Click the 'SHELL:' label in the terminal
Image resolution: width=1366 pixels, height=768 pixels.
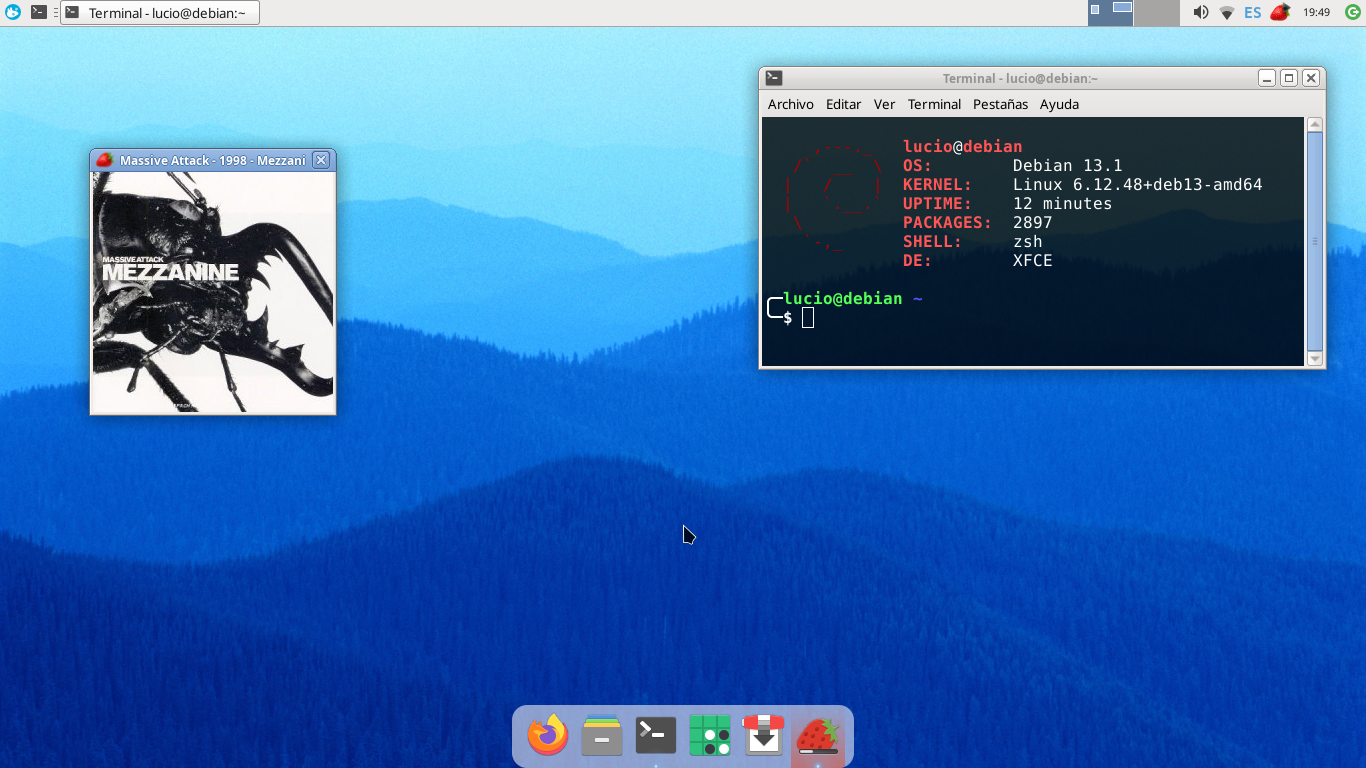pyautogui.click(x=933, y=241)
